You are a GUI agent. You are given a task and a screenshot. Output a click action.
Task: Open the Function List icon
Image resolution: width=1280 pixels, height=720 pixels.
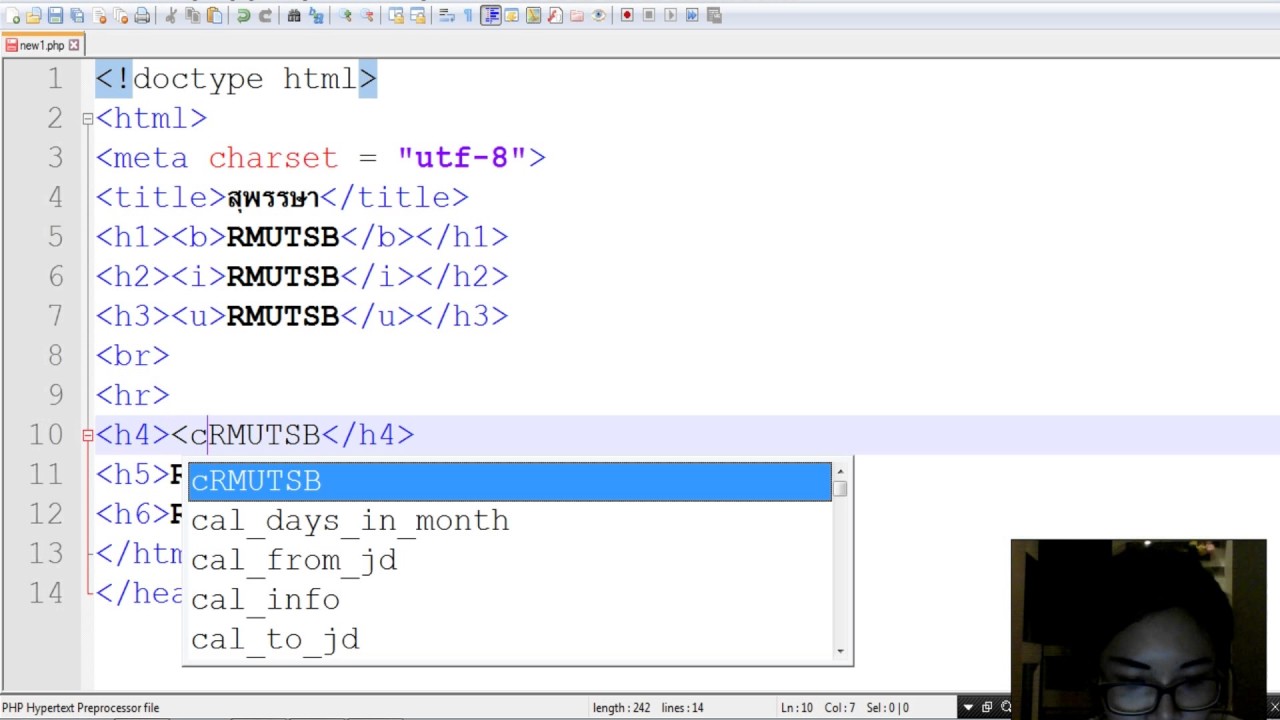(x=555, y=15)
